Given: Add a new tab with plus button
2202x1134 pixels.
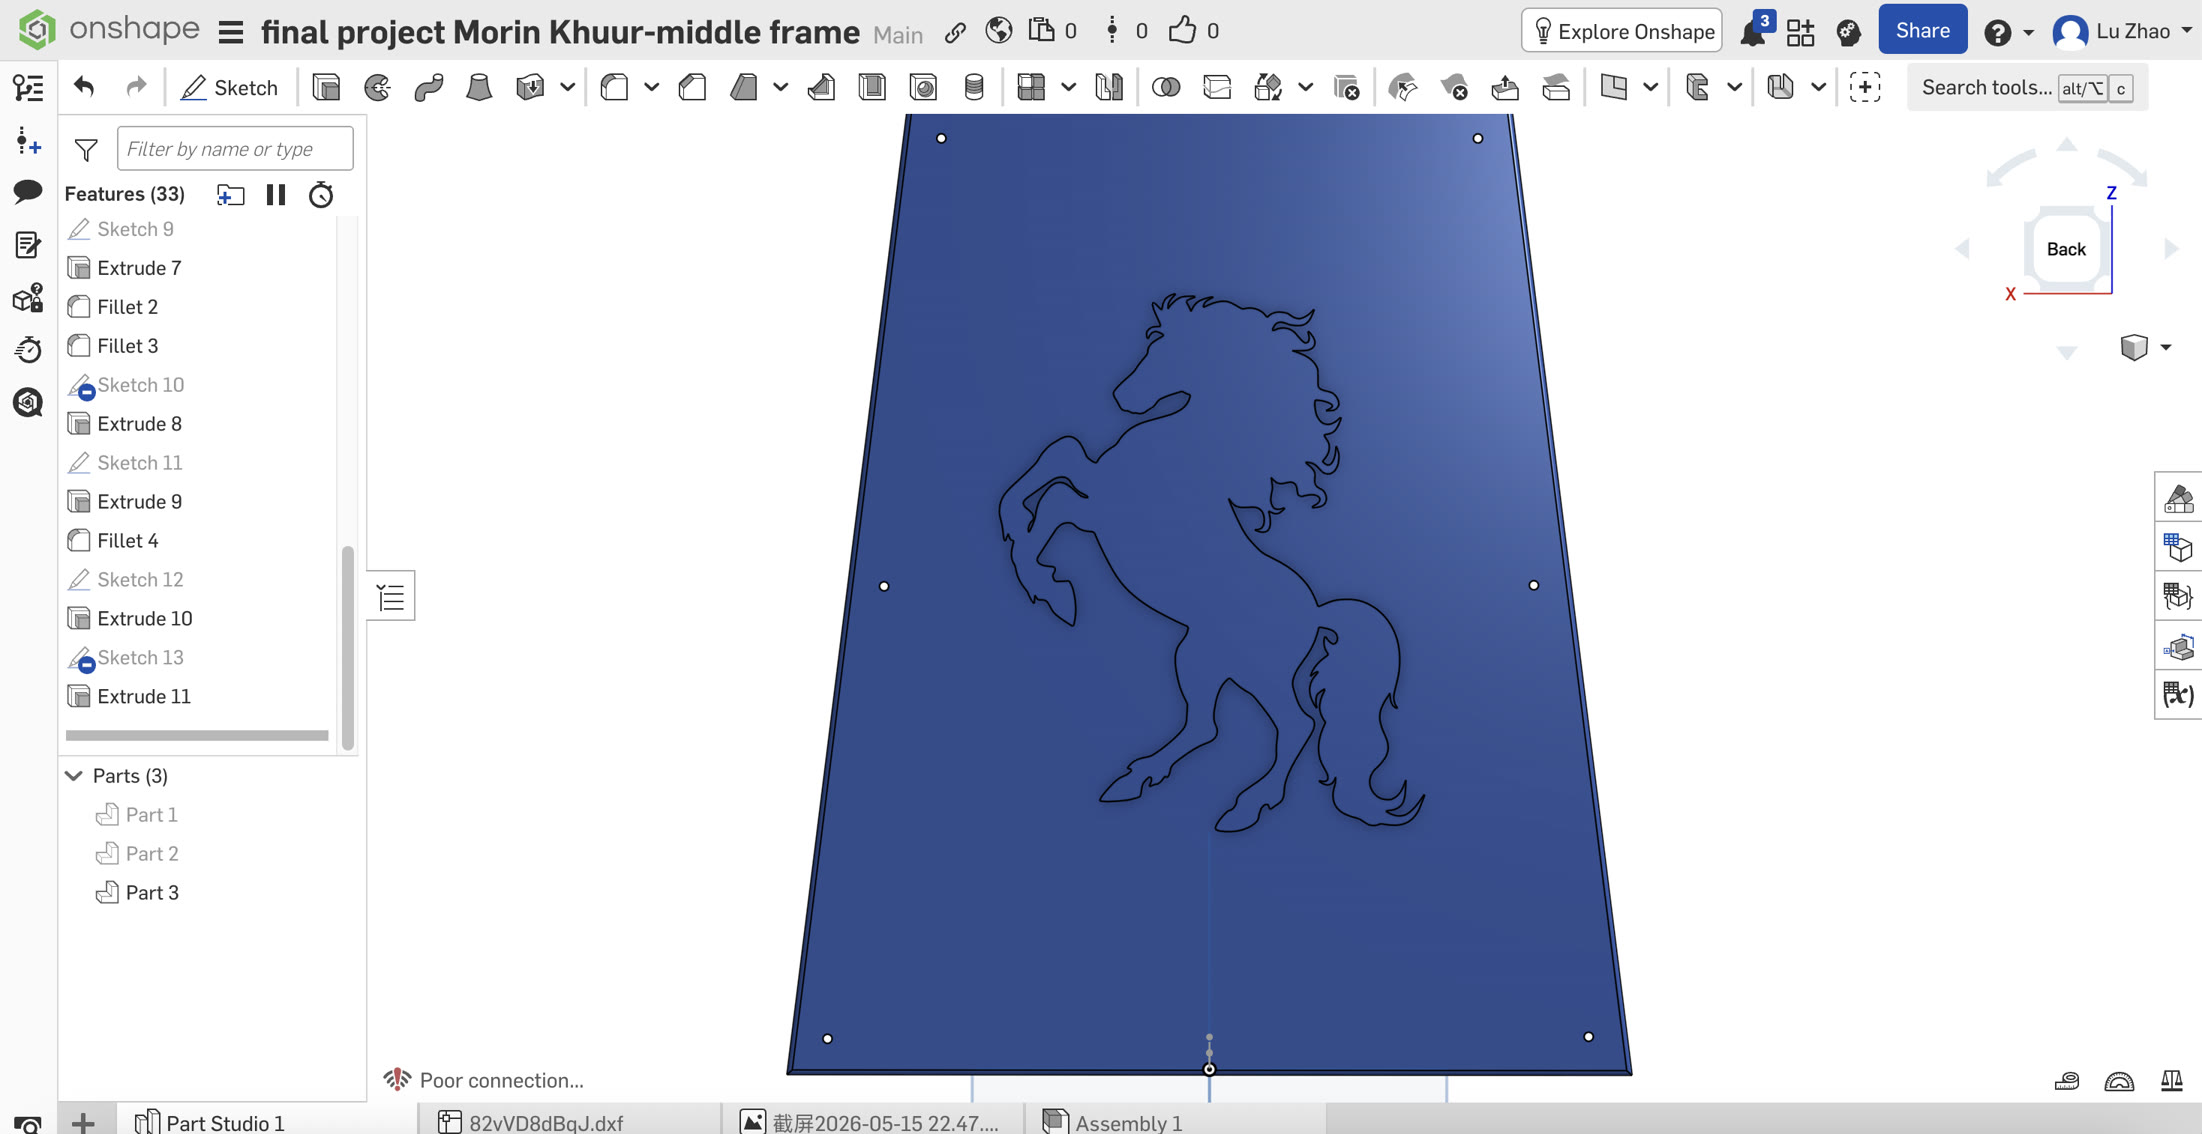Looking at the screenshot, I should click(x=84, y=1122).
